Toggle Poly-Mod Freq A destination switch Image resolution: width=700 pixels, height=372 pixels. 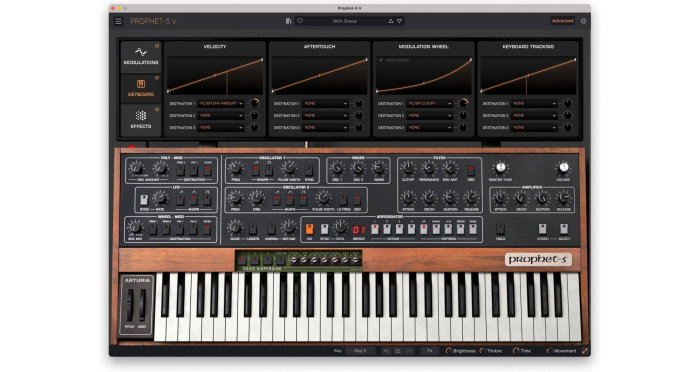coord(181,171)
